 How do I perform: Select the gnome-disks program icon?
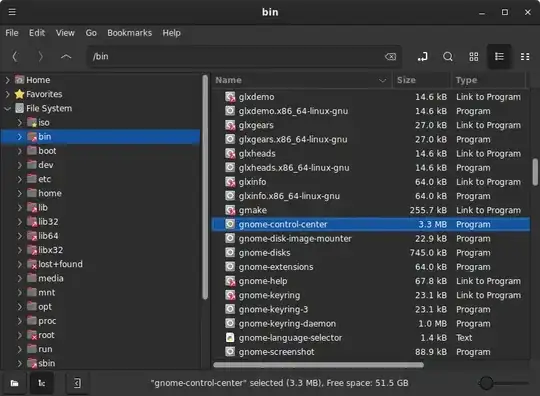pos(230,252)
